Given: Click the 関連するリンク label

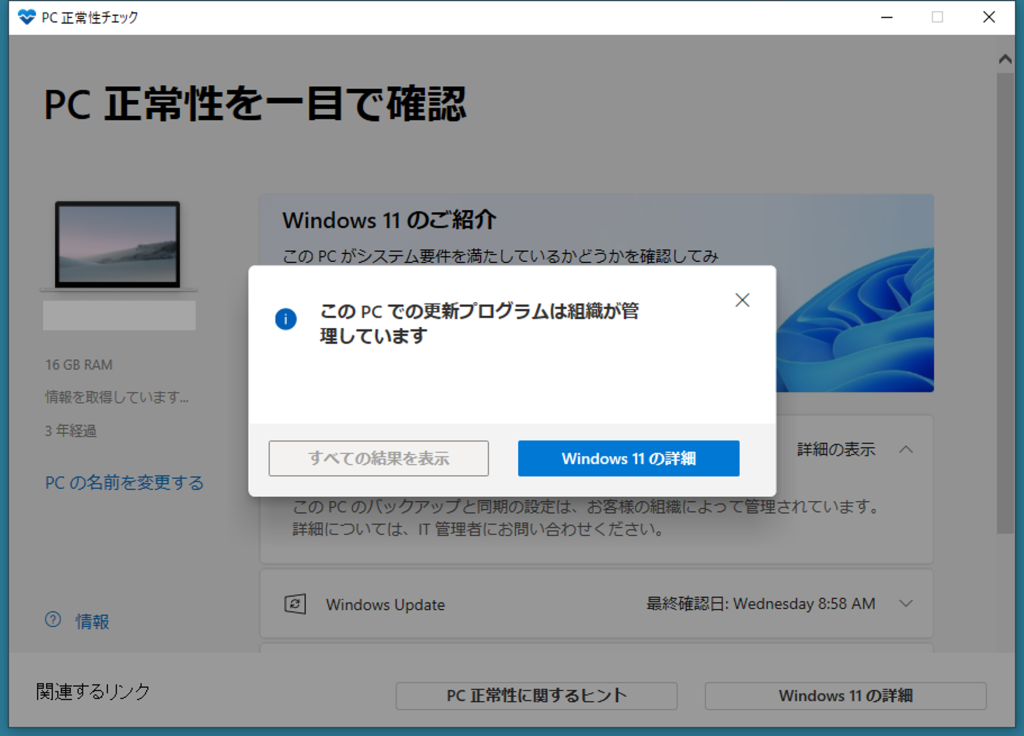Looking at the screenshot, I should (x=93, y=692).
